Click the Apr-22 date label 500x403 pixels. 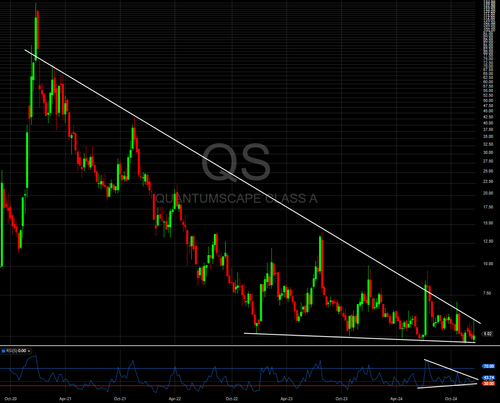(x=175, y=399)
